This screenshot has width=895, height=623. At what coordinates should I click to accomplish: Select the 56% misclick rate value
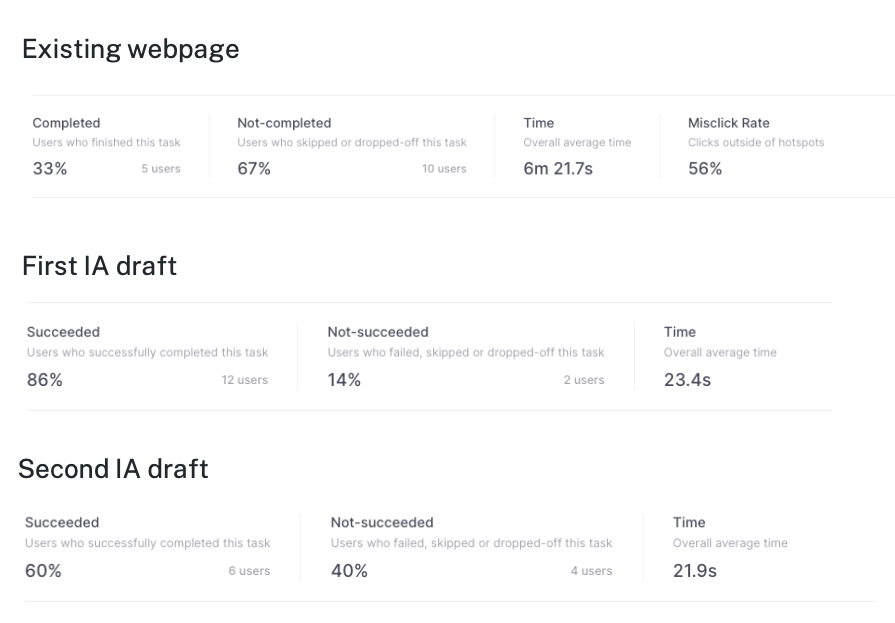(x=705, y=169)
